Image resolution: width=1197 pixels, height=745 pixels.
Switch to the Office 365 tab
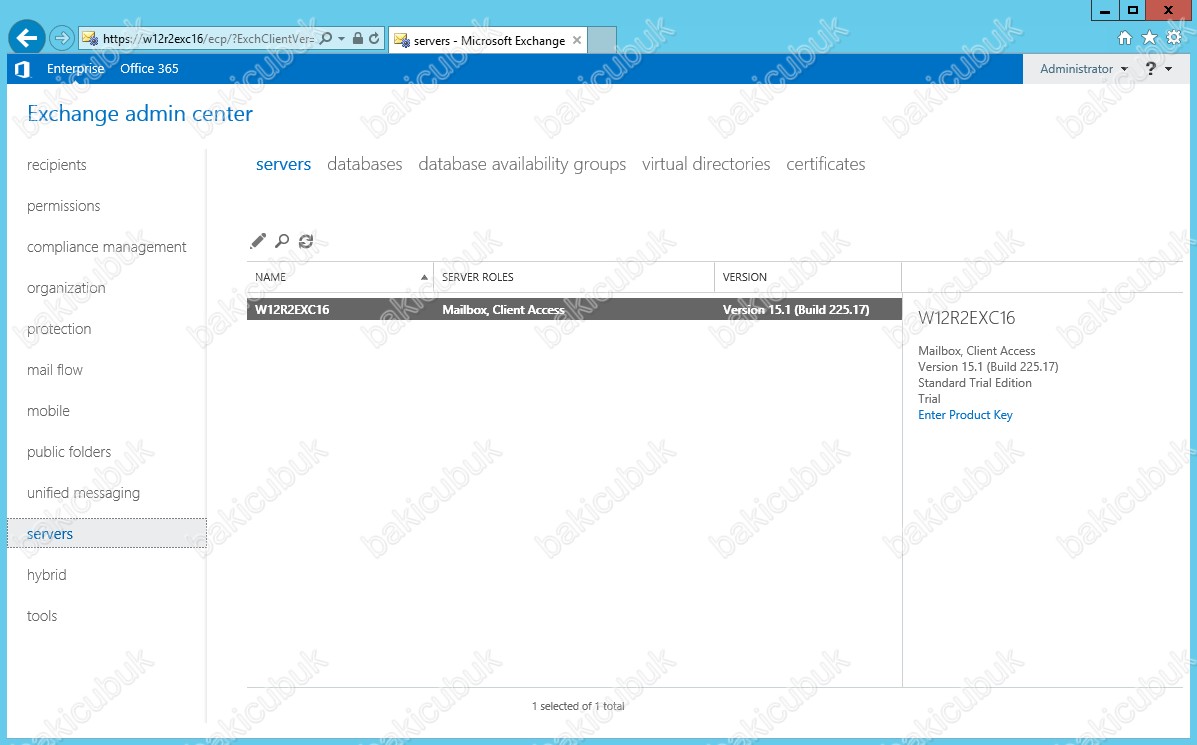tap(149, 69)
